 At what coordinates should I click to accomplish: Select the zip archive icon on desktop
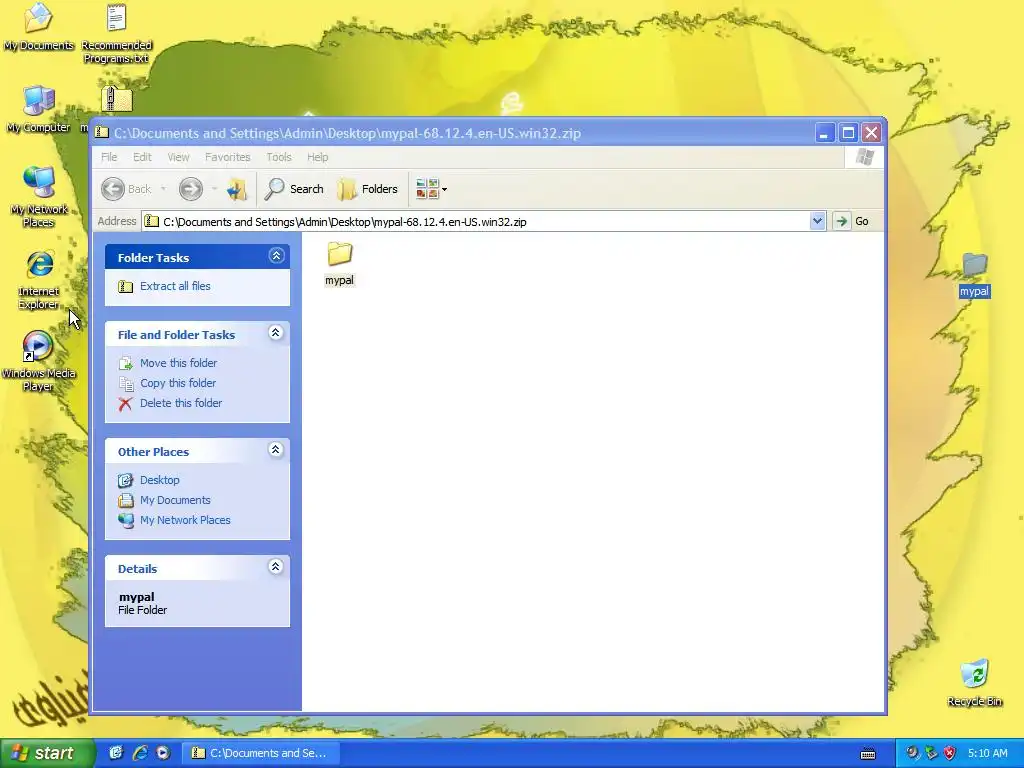click(x=116, y=99)
